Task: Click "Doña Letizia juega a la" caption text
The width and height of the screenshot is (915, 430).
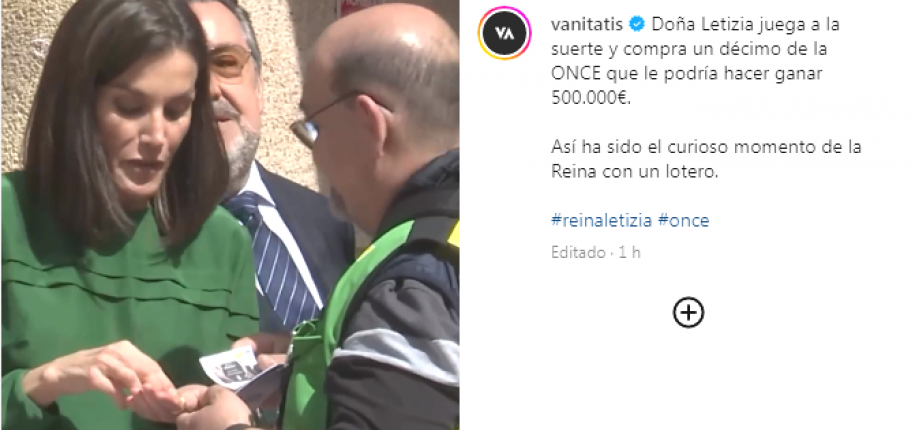Action: tap(745, 25)
